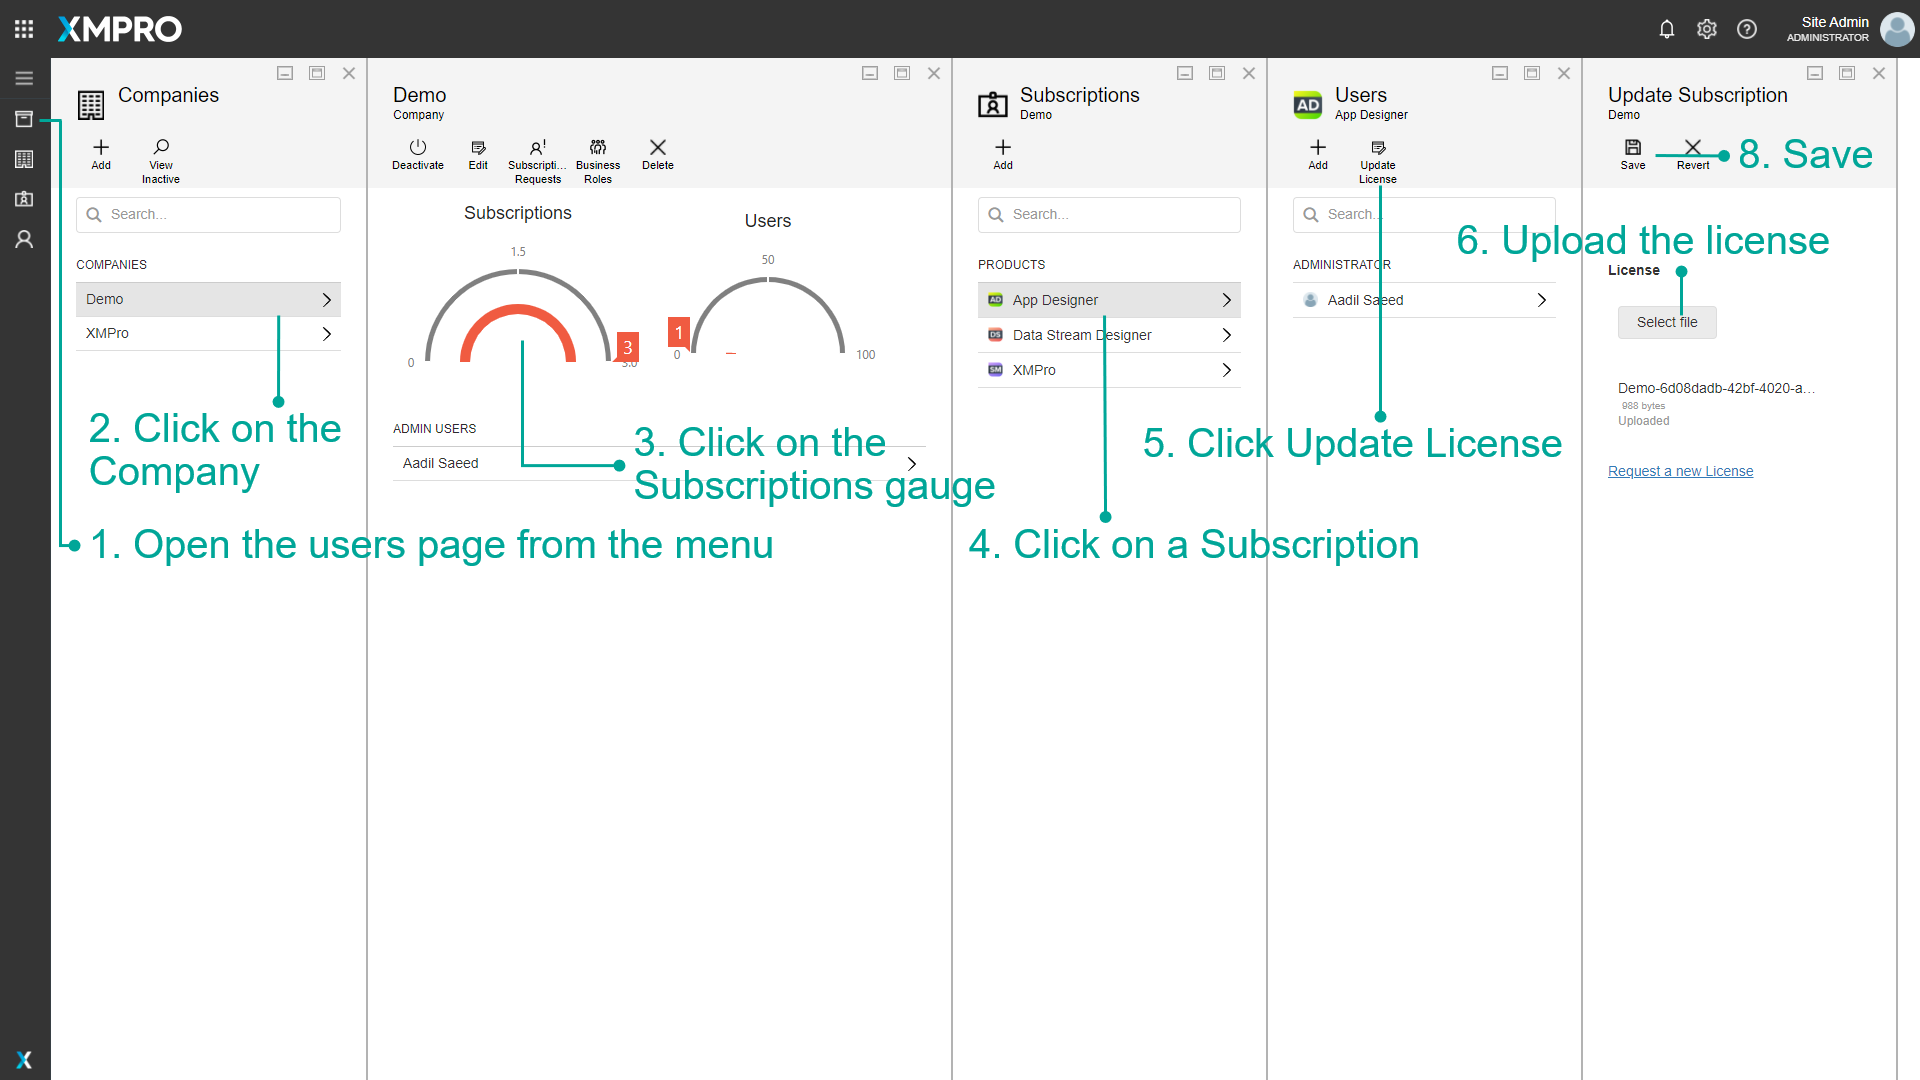Open administrator Aadil Saeed in Users panel

[1424, 300]
